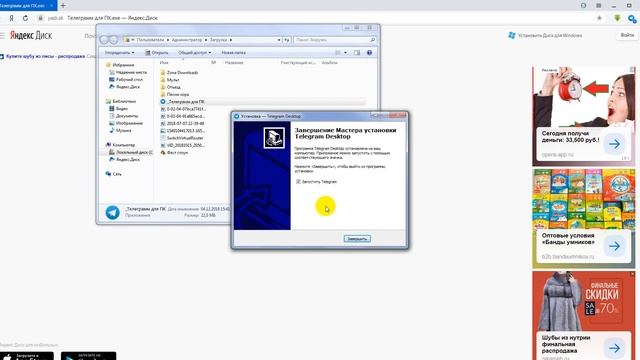Select Документы library in sidebar

[124, 116]
